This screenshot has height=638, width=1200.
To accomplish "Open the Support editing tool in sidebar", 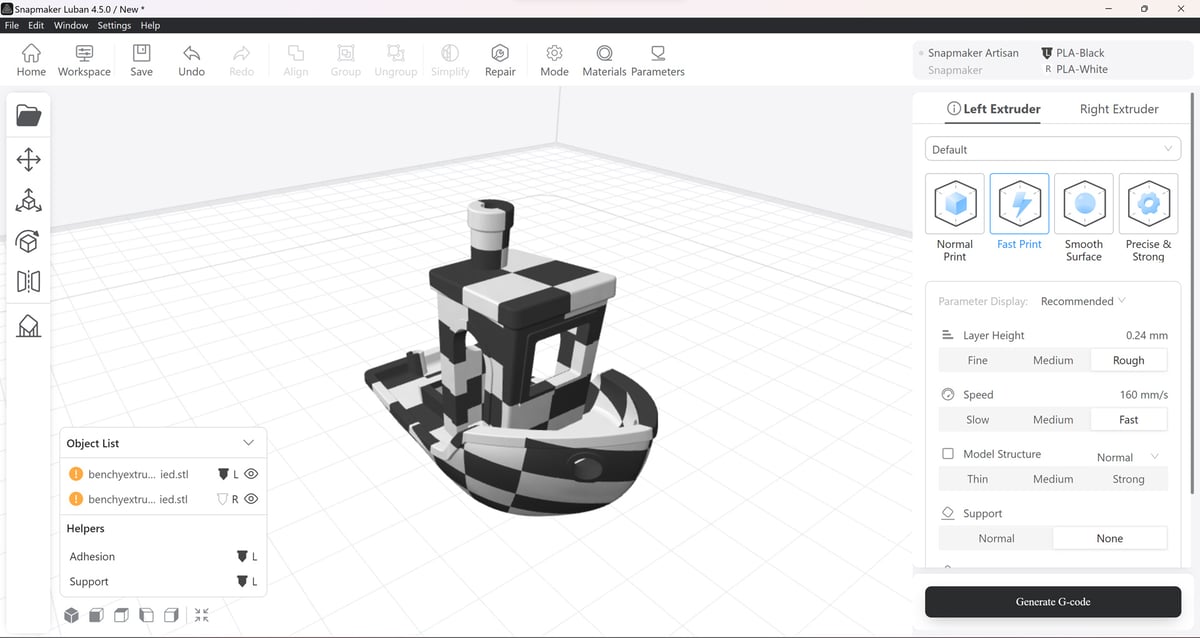I will pos(29,325).
